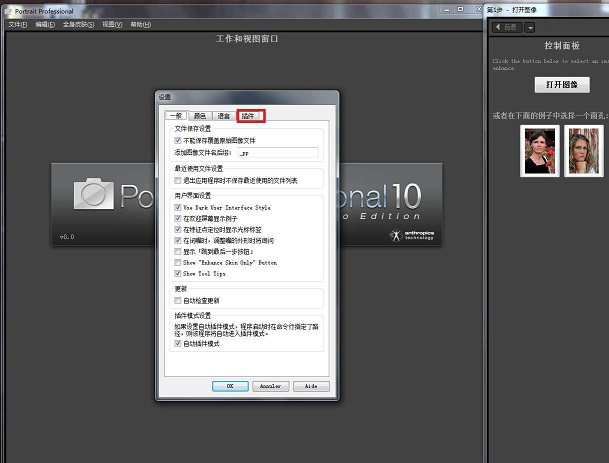
Task: Open the menu with the (S) shortcut
Action: (x=78, y=24)
